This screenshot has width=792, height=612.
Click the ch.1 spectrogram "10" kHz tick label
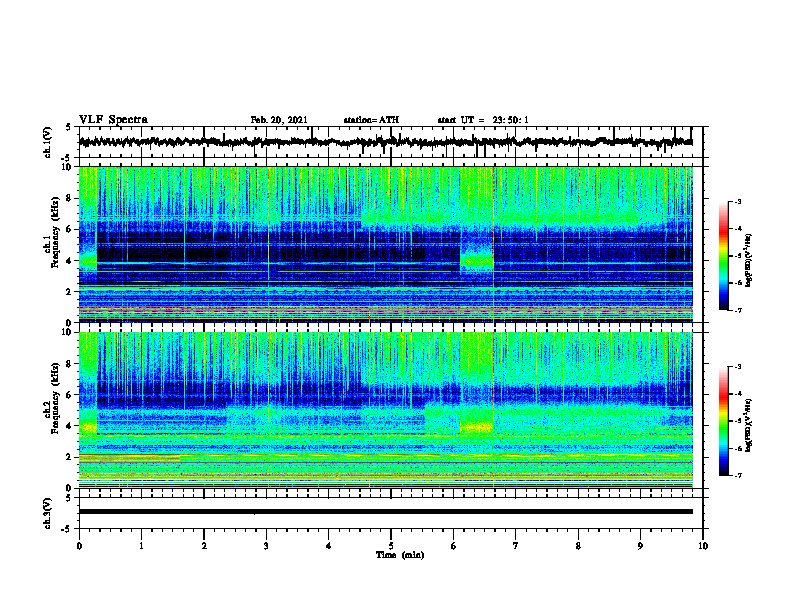[x=69, y=167]
